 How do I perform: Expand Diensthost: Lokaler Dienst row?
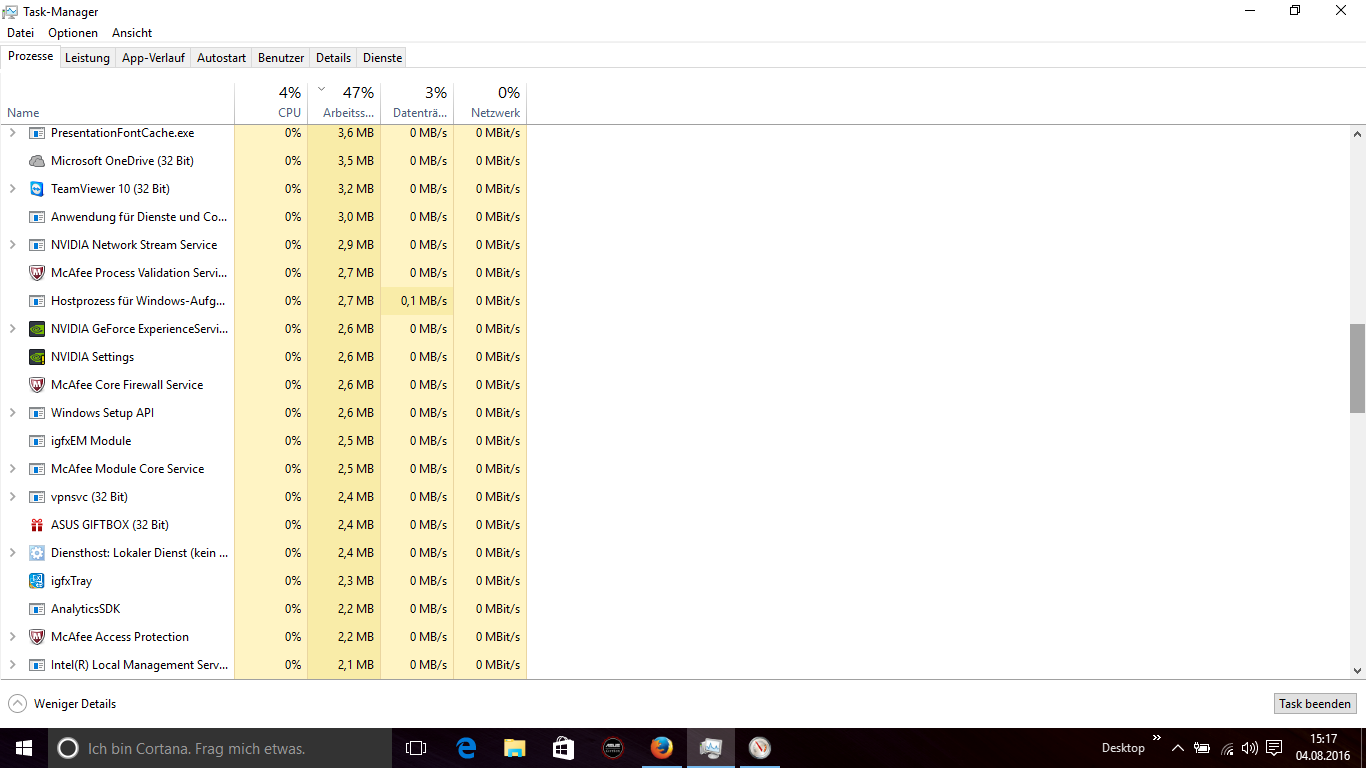(13, 553)
